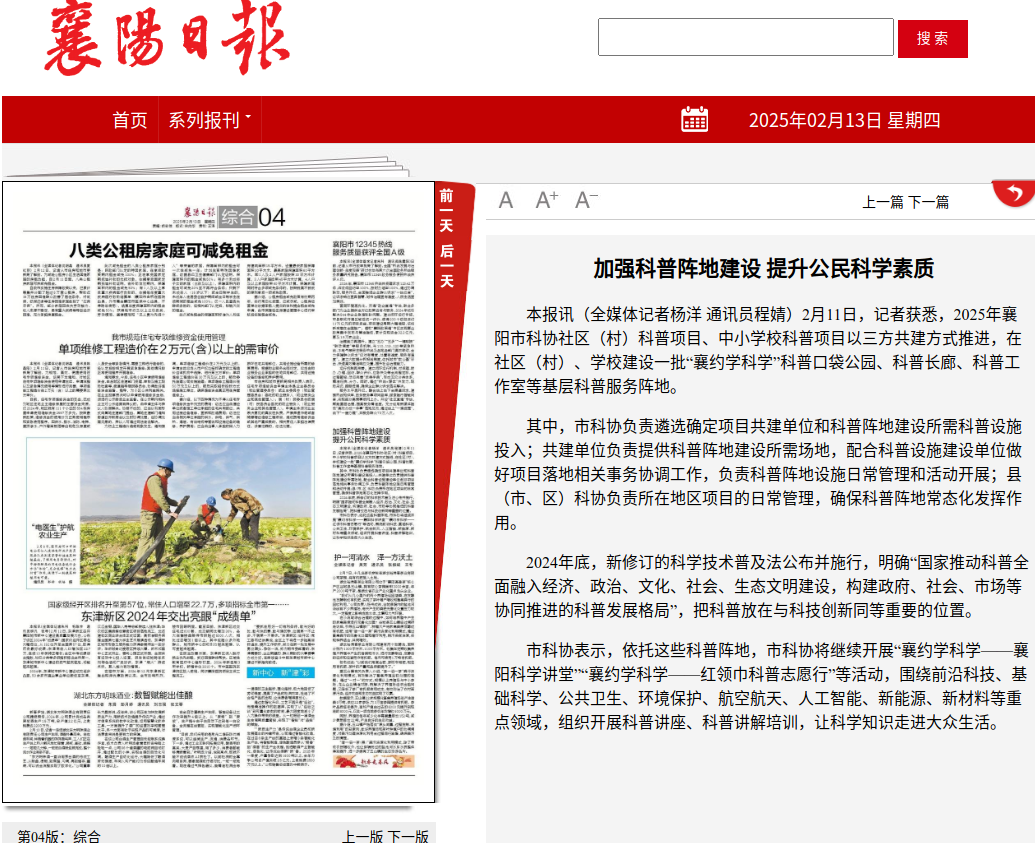
Task: Reset font size with plain A icon
Action: [x=506, y=201]
